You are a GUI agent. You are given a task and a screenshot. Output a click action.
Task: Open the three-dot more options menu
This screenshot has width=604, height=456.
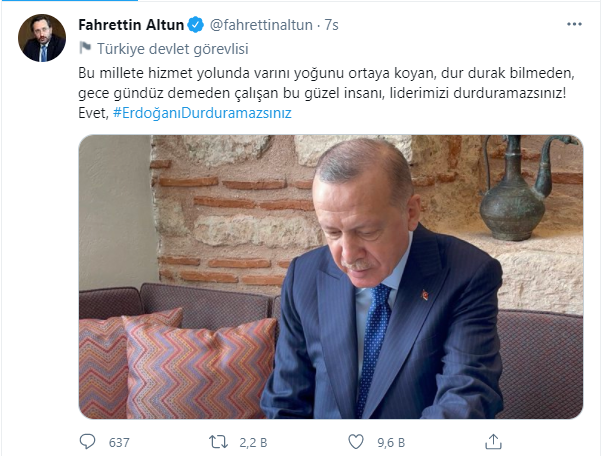[574, 24]
